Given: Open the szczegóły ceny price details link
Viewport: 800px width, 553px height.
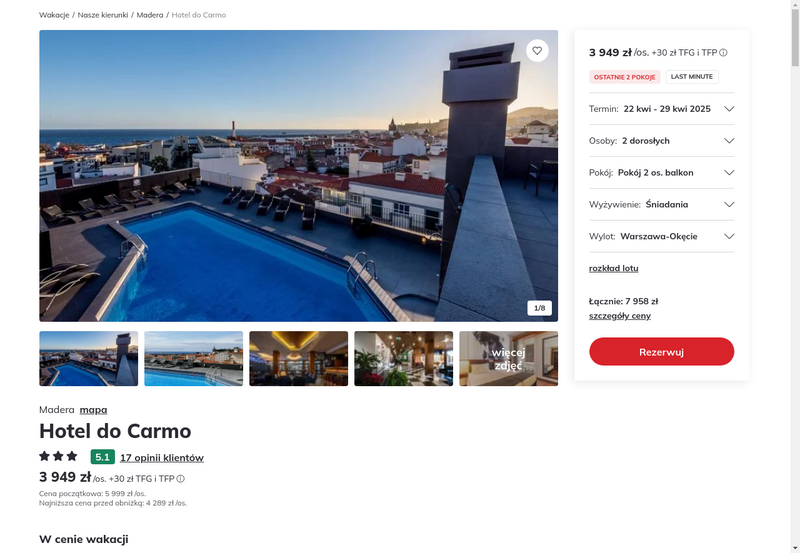Looking at the screenshot, I should pyautogui.click(x=619, y=316).
